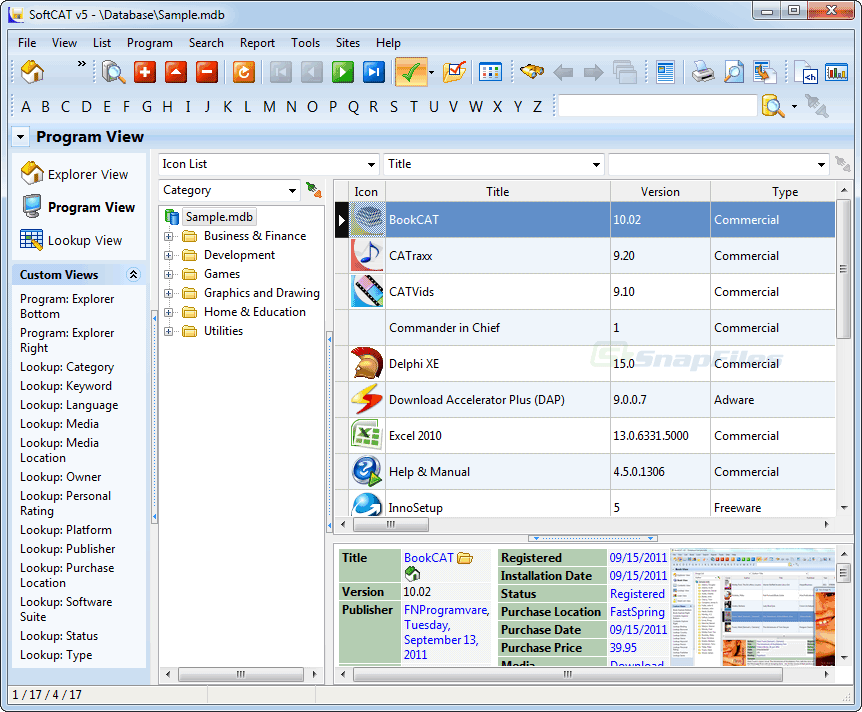
Task: Open custom view Lookup: Keyword
Action: tap(66, 386)
